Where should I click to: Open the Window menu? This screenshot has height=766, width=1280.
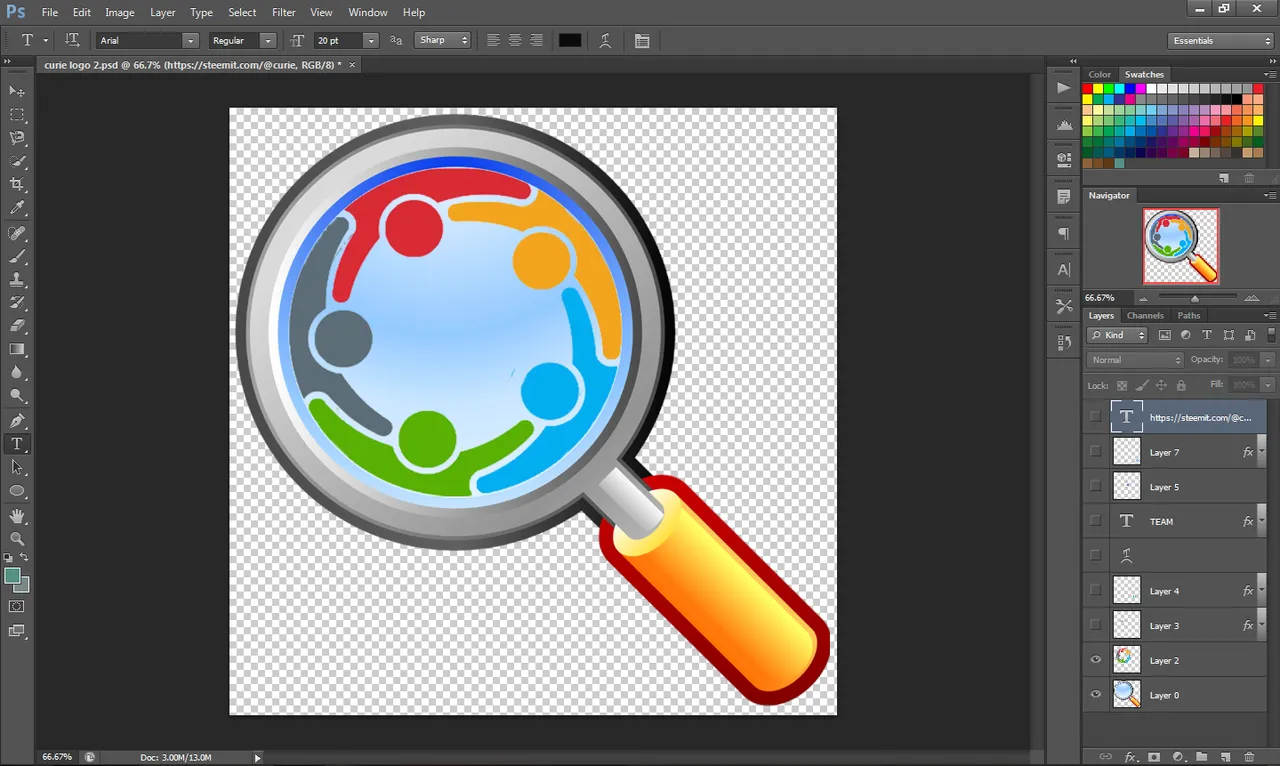click(368, 12)
